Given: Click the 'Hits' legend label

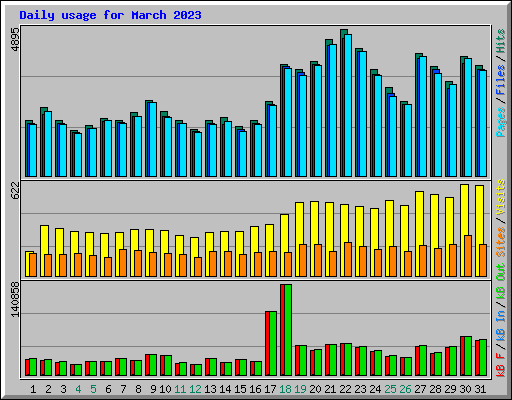Looking at the screenshot, I should (x=501, y=41).
